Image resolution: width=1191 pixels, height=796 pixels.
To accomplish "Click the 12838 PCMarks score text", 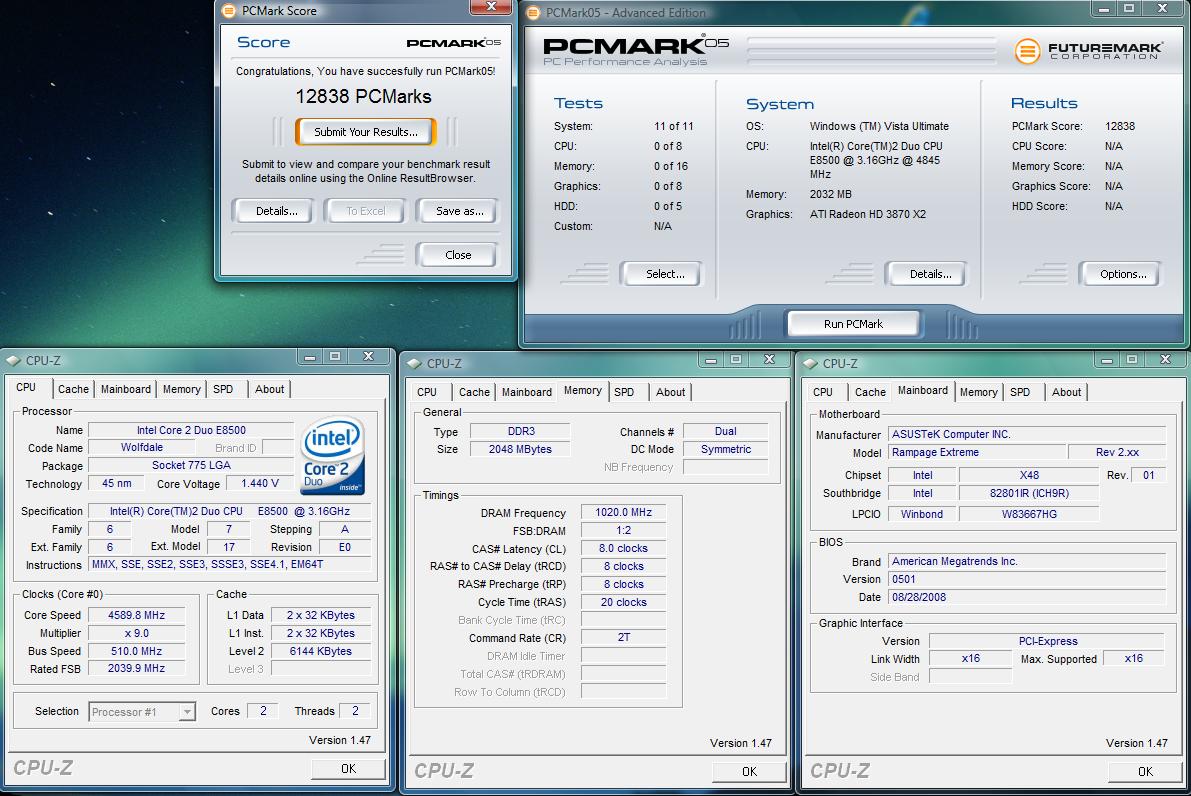I will pos(363,96).
